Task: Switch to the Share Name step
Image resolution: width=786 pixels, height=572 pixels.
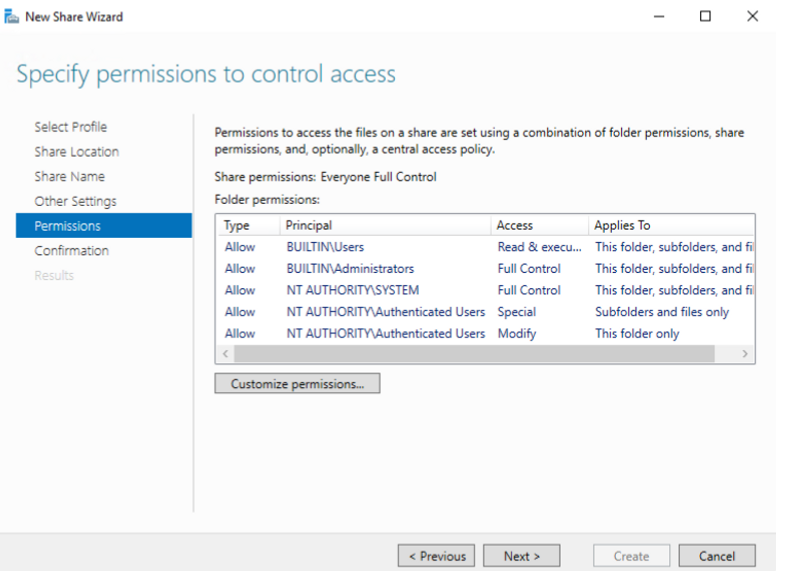Action: coord(69,177)
